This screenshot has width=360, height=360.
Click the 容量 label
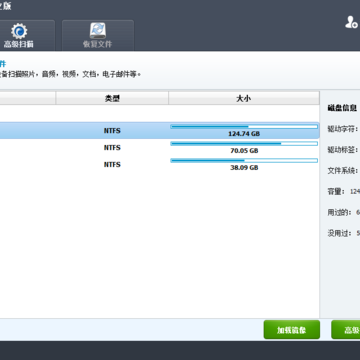click(x=336, y=191)
